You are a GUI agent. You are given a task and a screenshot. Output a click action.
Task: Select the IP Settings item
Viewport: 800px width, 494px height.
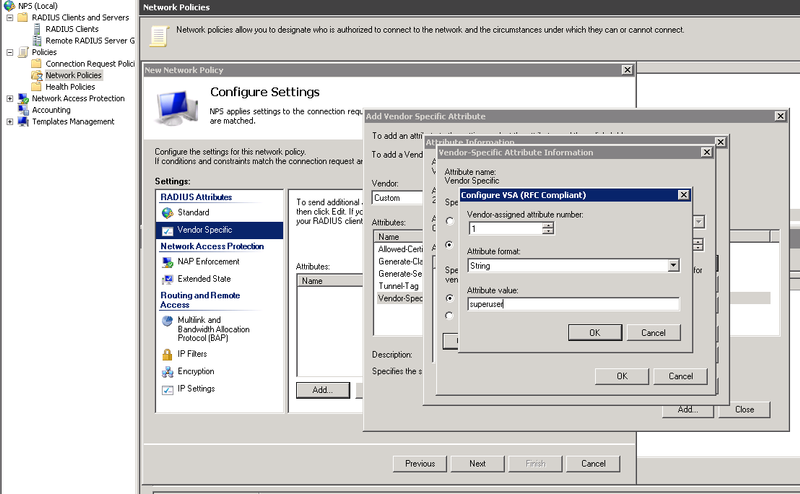pyautogui.click(x=195, y=389)
